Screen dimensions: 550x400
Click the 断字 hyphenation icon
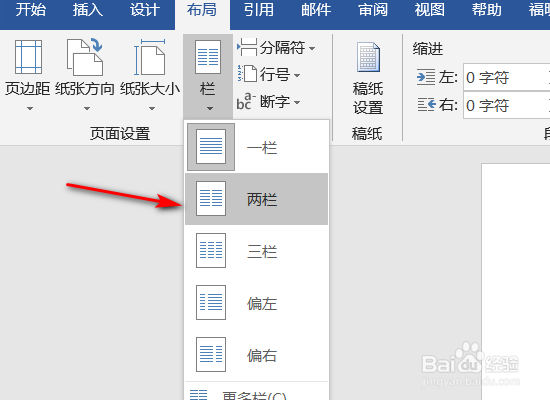click(246, 101)
